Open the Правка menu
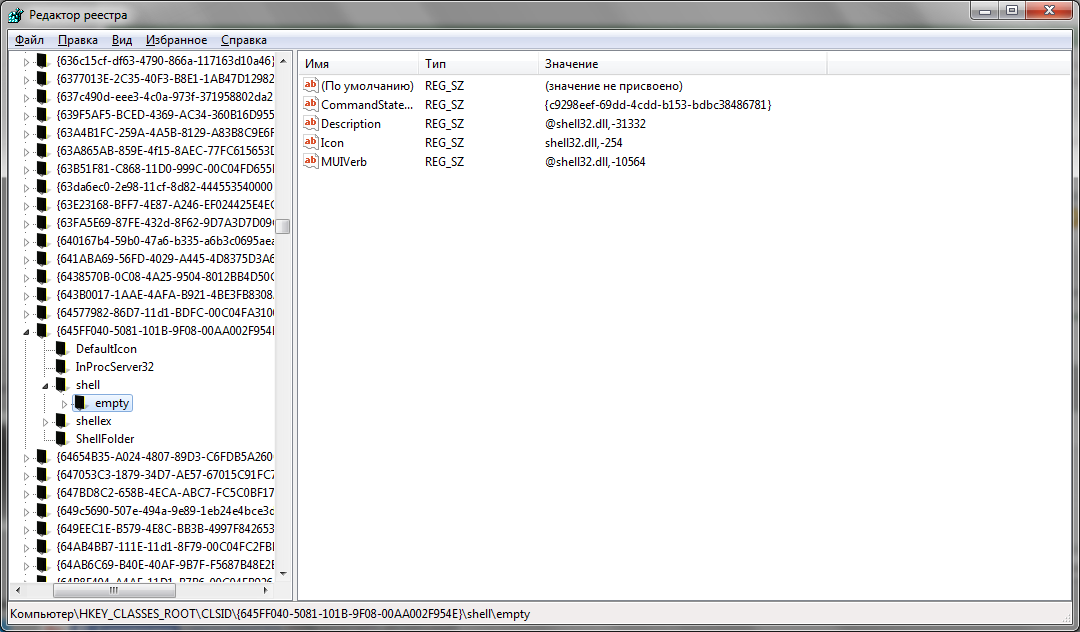This screenshot has width=1080, height=632. 77,40
